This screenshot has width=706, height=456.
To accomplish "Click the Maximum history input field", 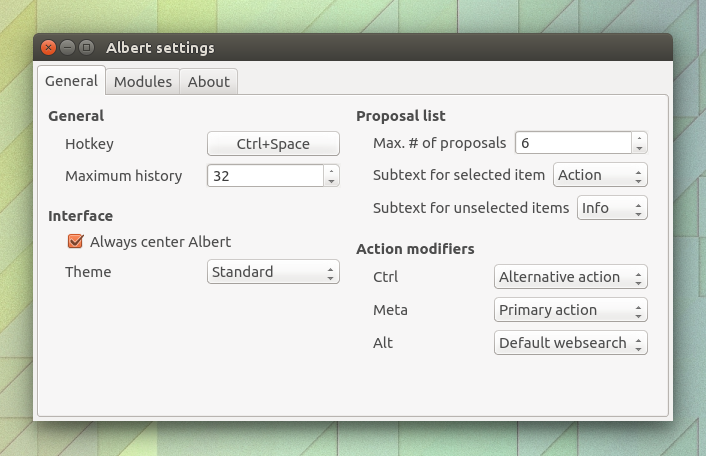I will [265, 176].
